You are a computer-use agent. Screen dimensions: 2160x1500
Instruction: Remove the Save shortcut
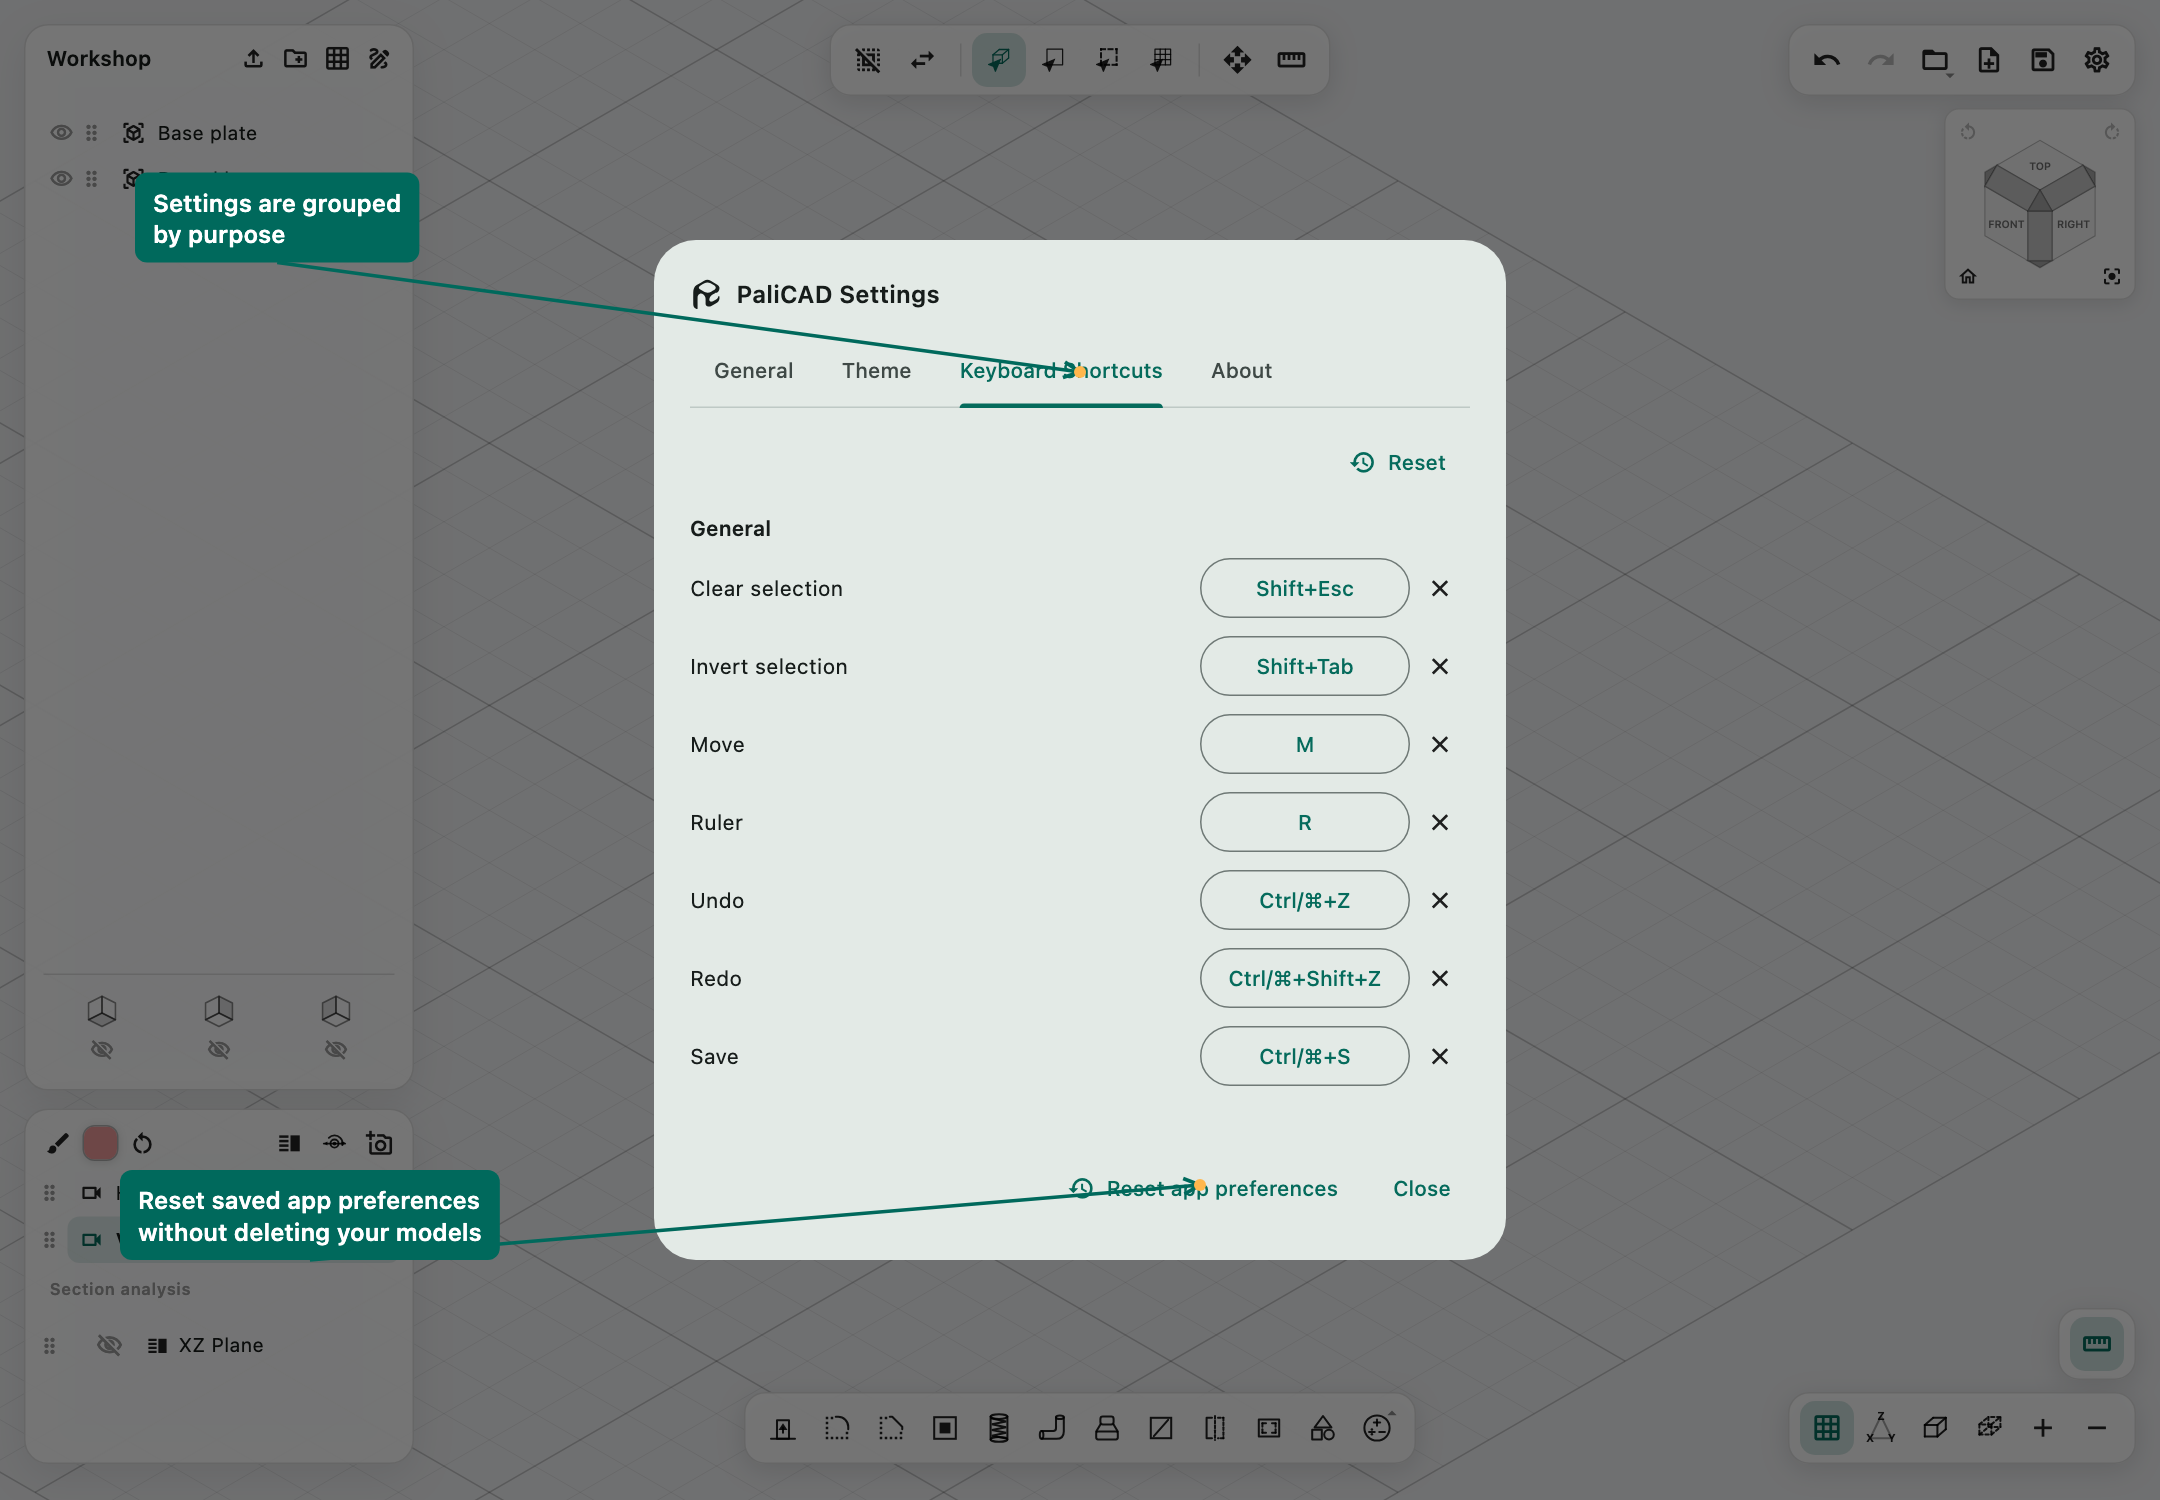(1440, 1056)
